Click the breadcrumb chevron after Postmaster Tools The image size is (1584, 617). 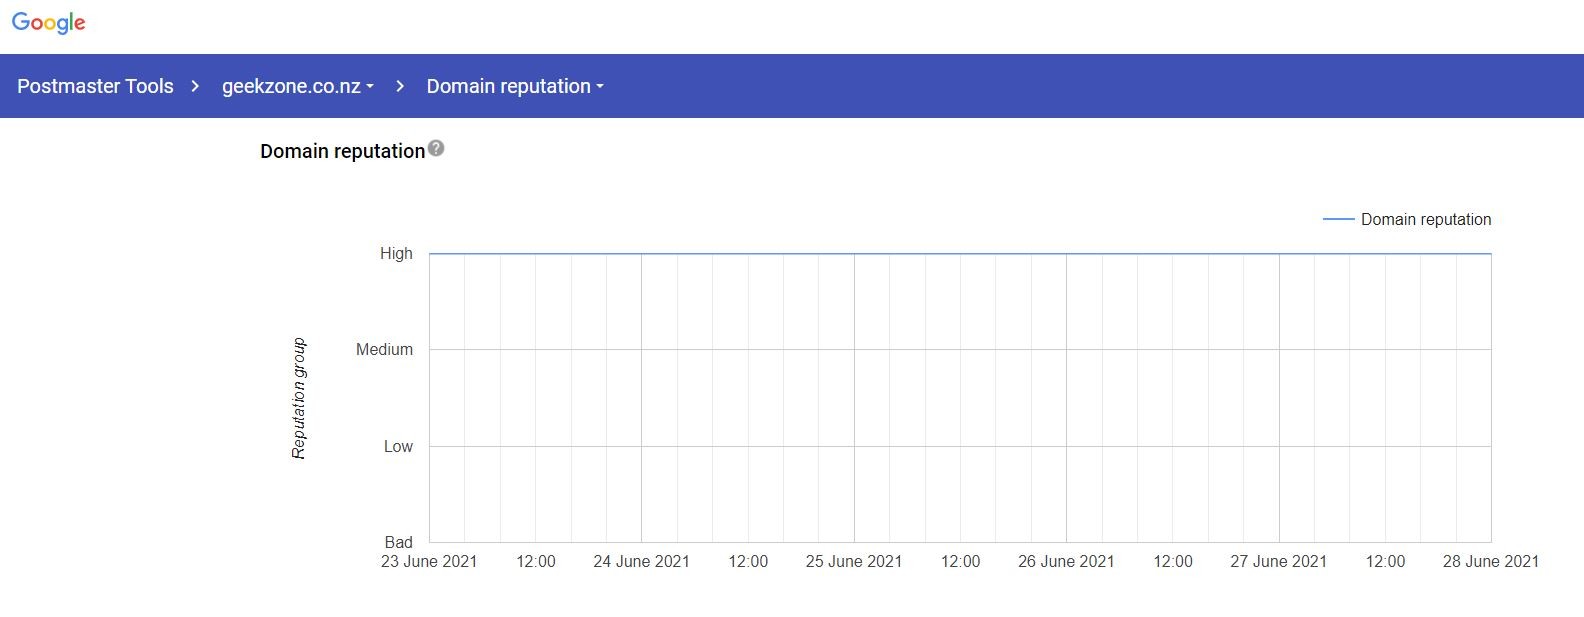click(x=195, y=87)
